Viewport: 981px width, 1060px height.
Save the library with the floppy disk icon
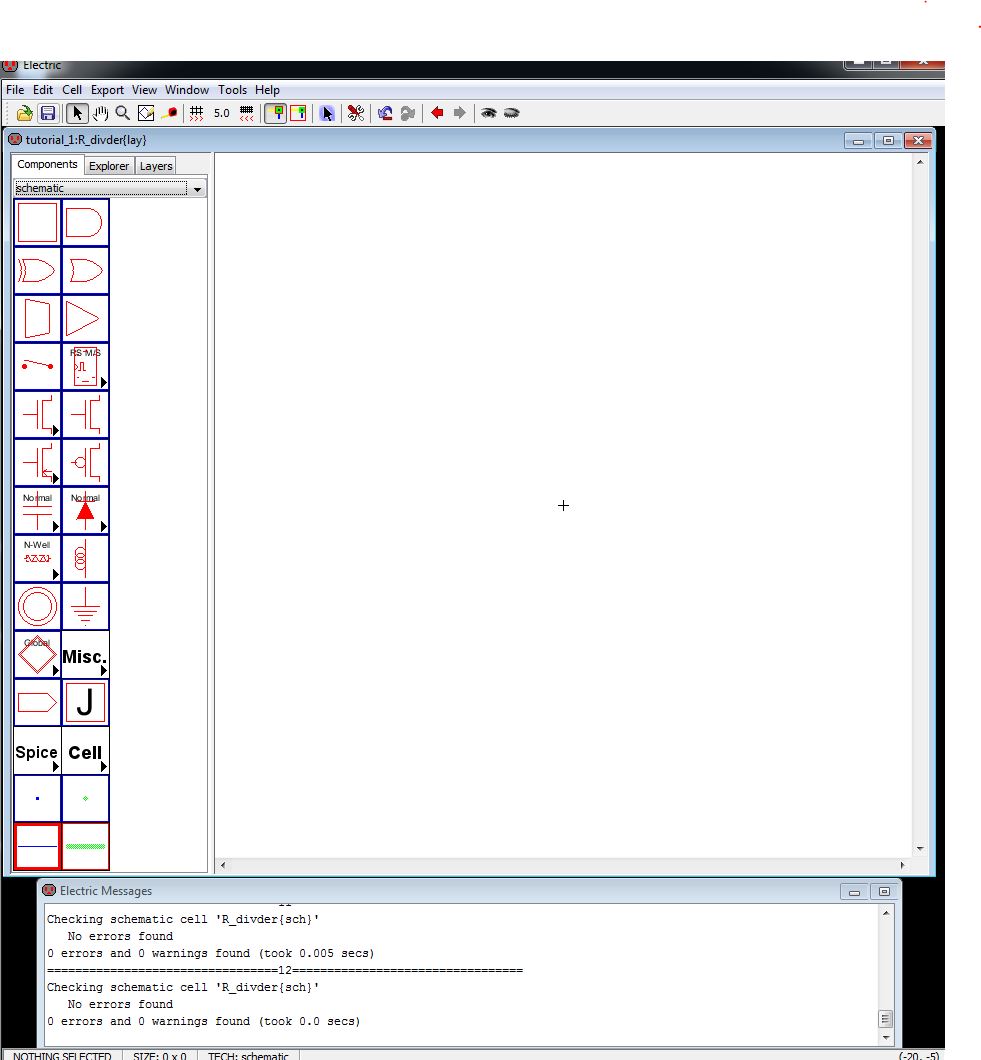coord(48,113)
